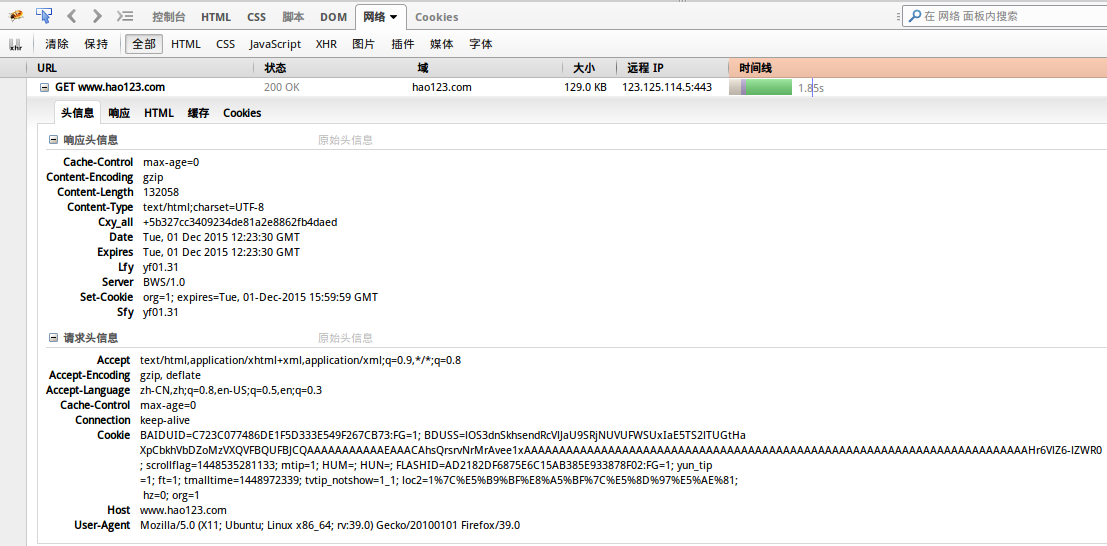Toggle the 保持 persist button
1107x546 pixels.
tap(96, 44)
